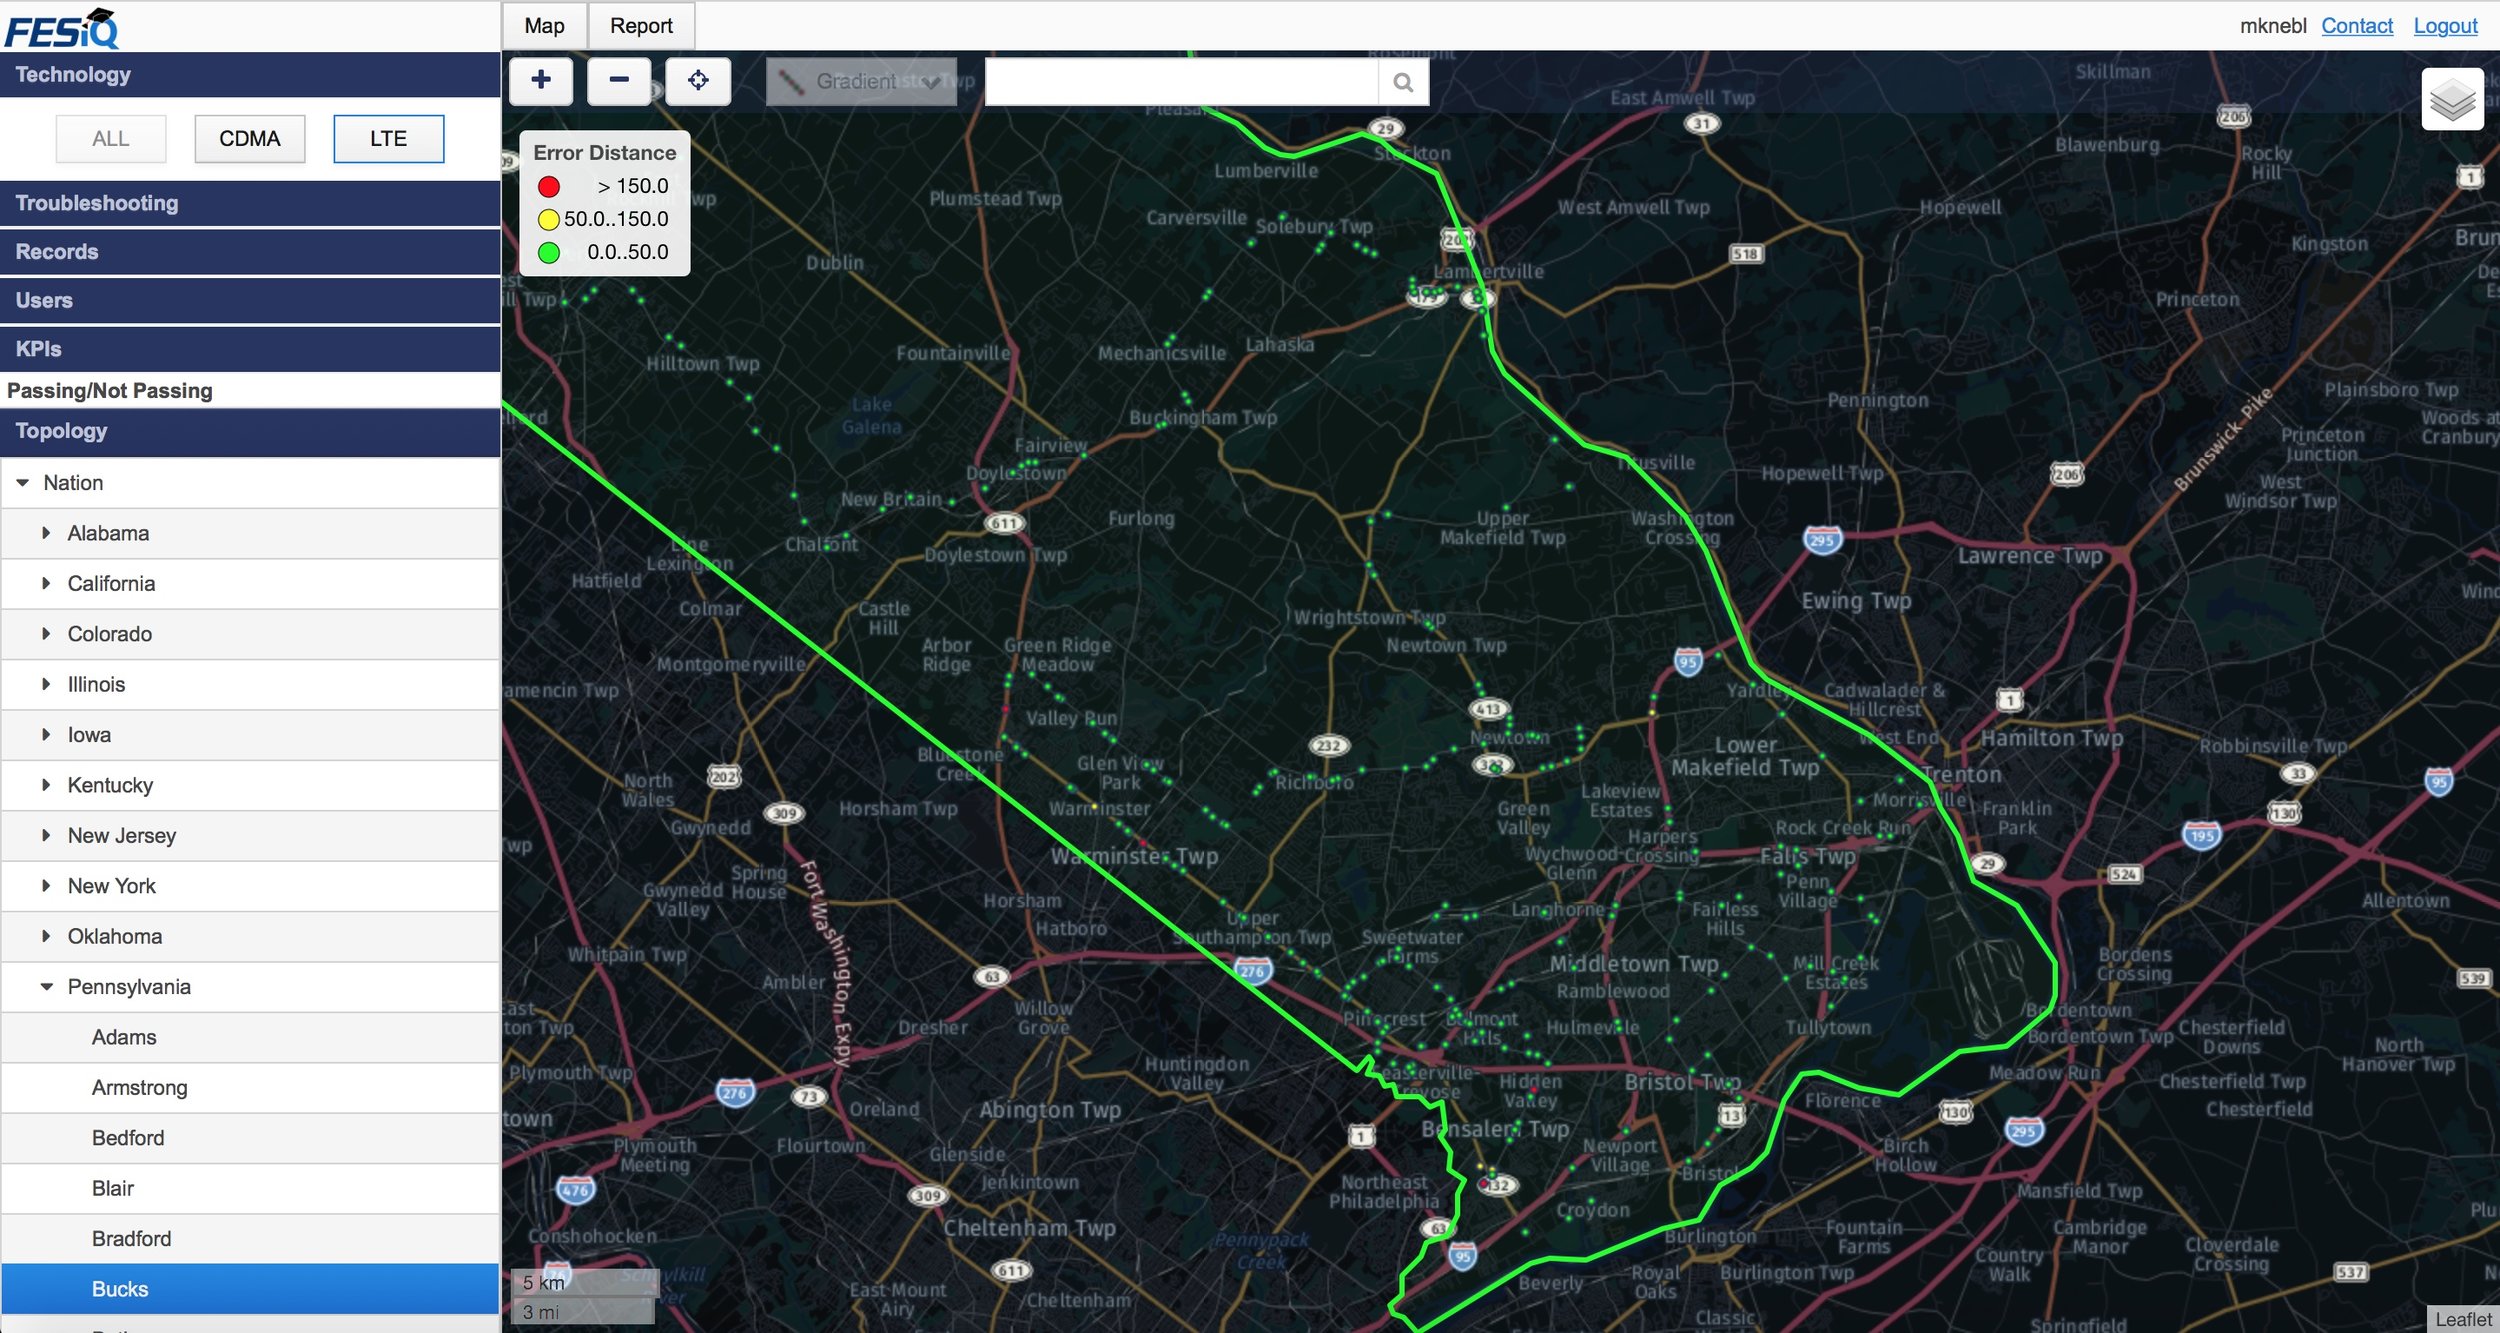Run search with magnifier icon
2500x1333 pixels.
1403,82
